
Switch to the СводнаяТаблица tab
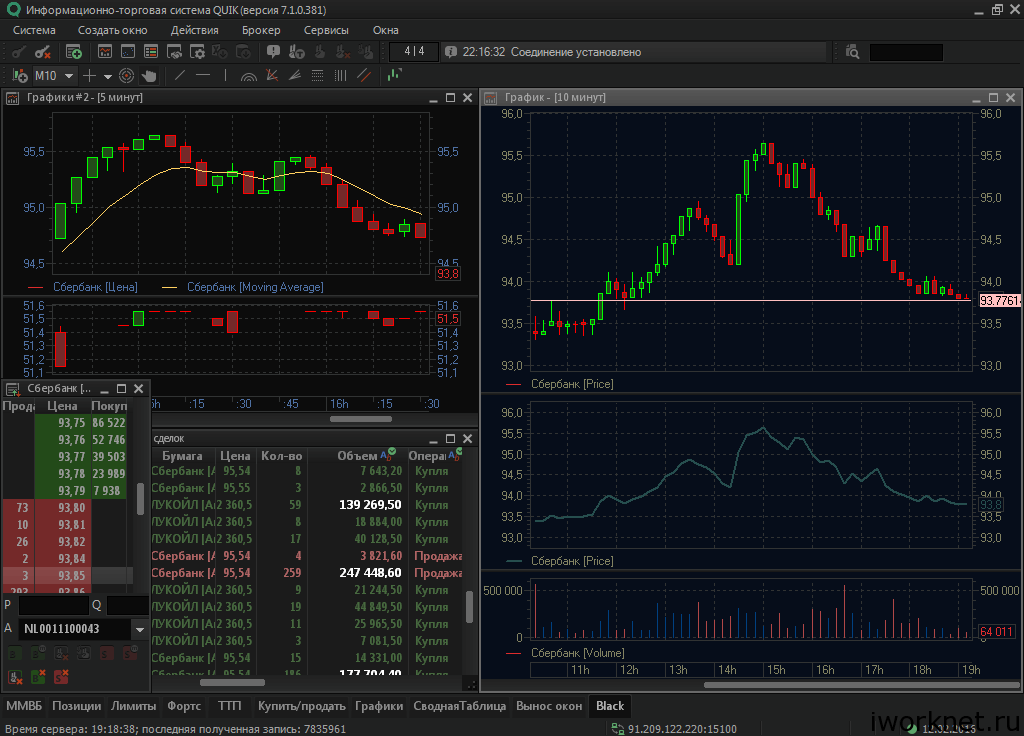coord(460,706)
